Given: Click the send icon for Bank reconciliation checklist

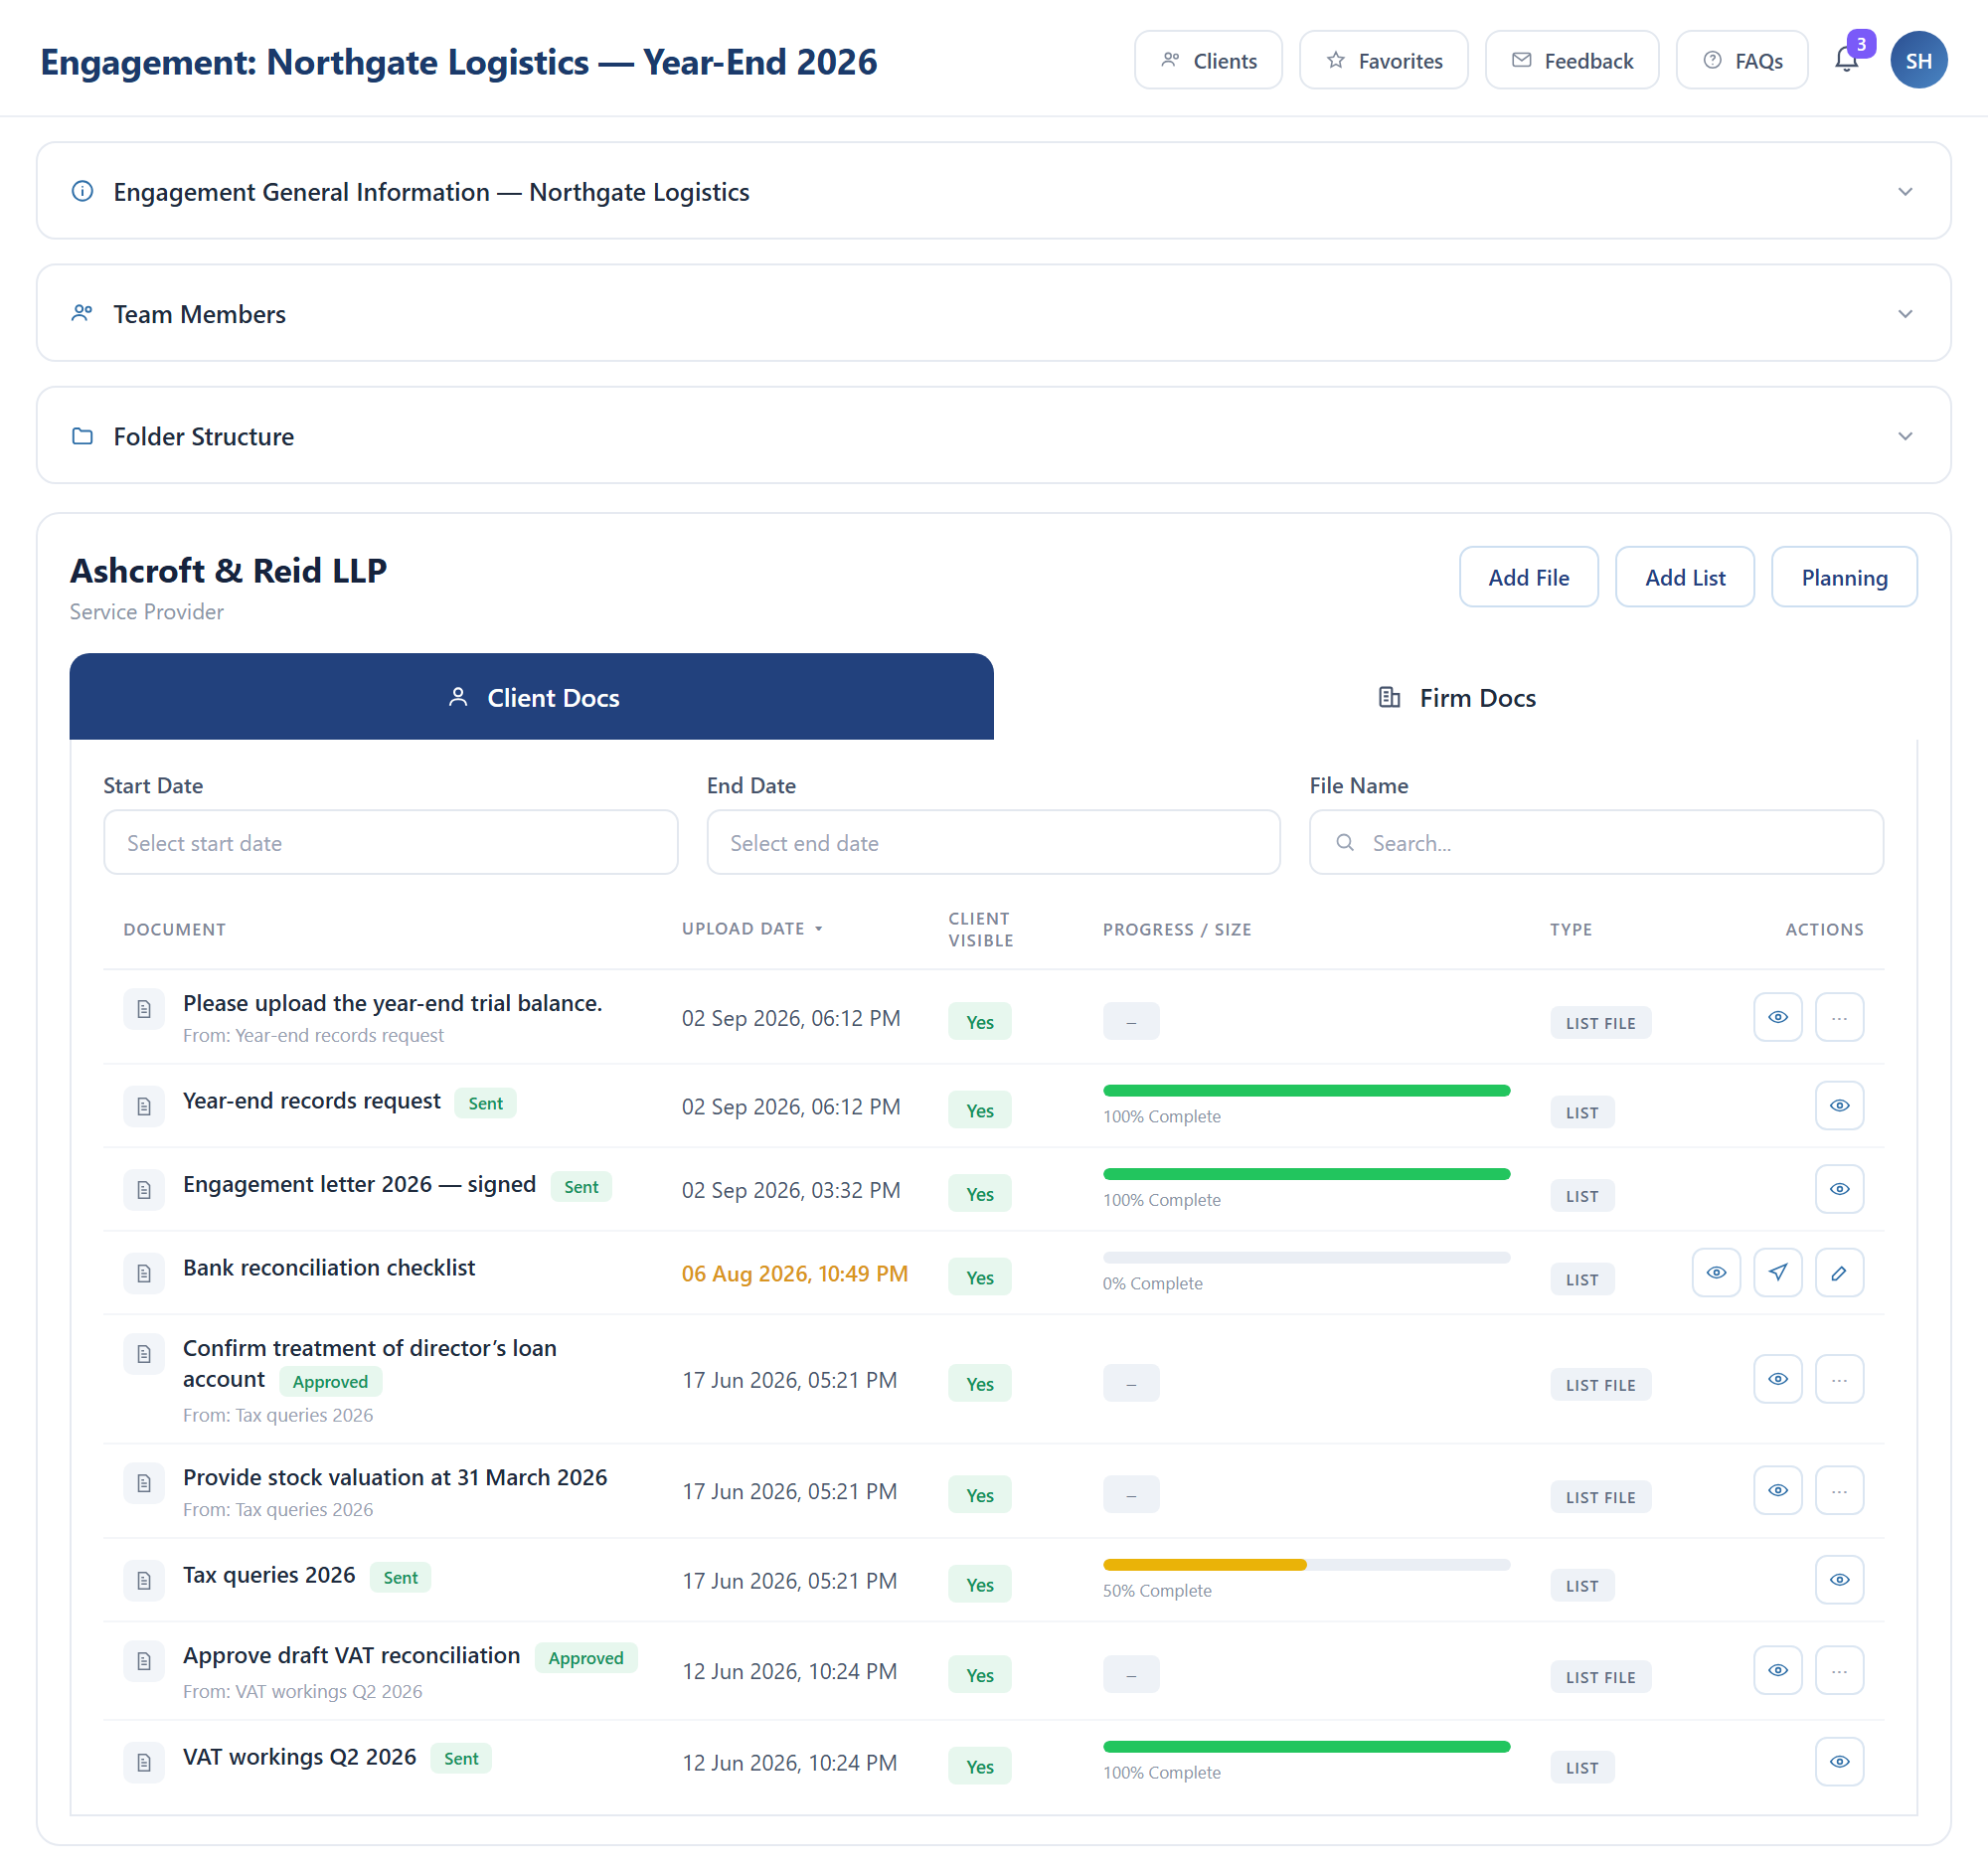Looking at the screenshot, I should pyautogui.click(x=1777, y=1272).
